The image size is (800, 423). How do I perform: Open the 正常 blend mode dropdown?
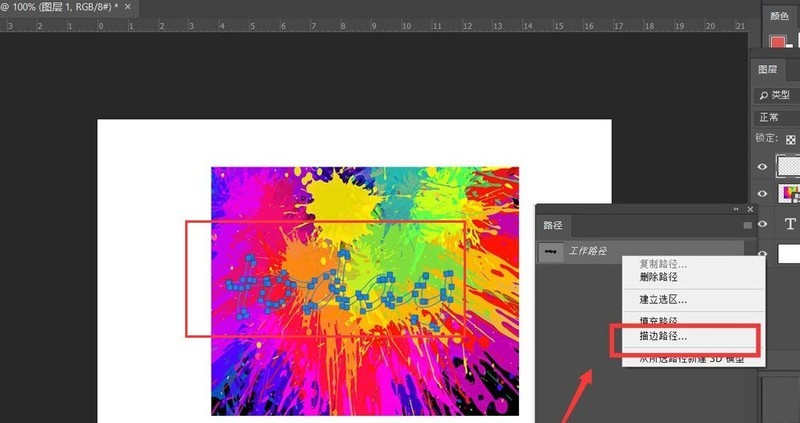click(x=777, y=118)
